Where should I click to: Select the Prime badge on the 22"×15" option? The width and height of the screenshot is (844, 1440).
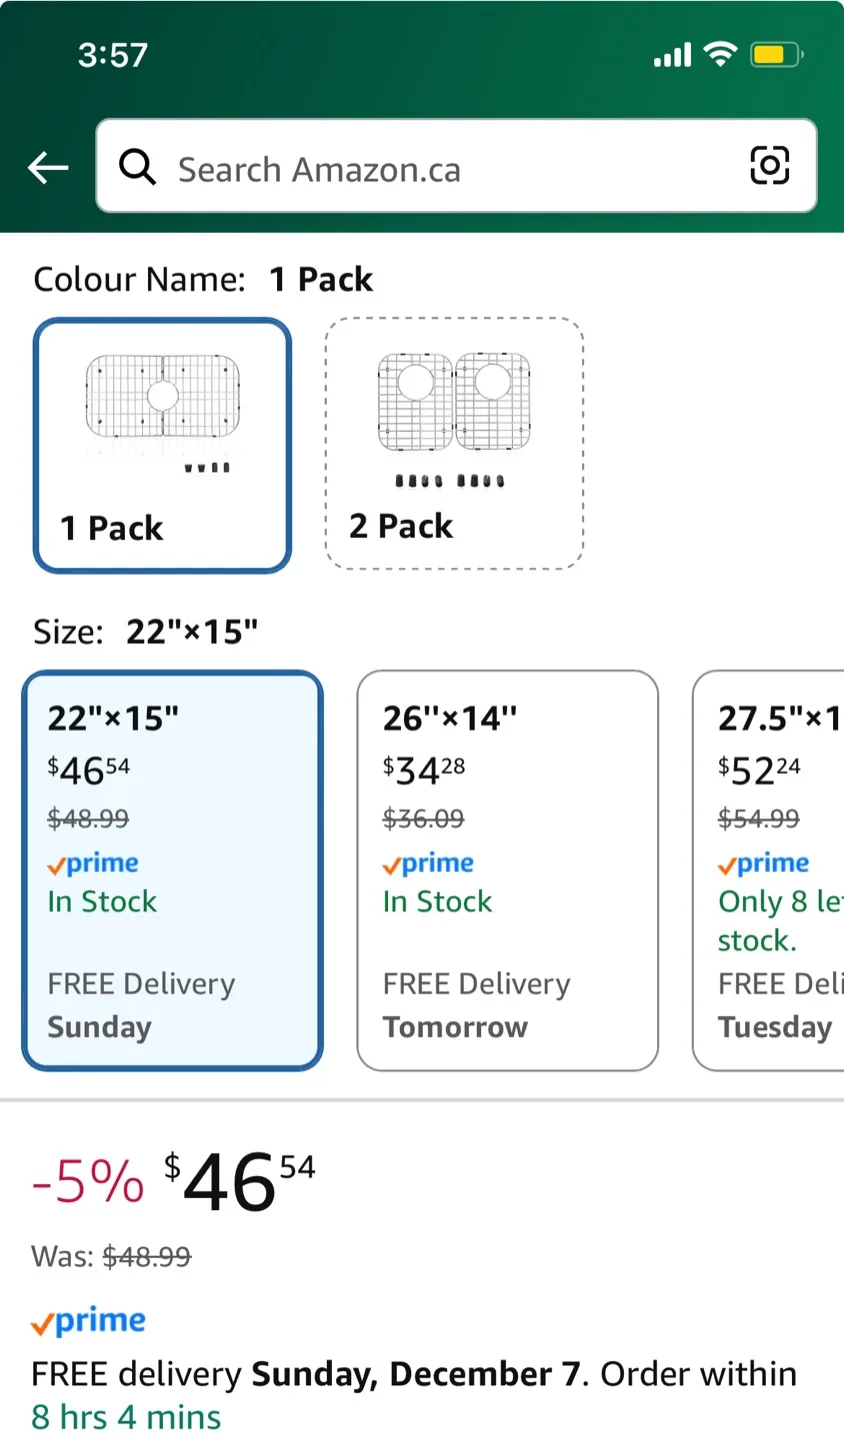[x=92, y=863]
